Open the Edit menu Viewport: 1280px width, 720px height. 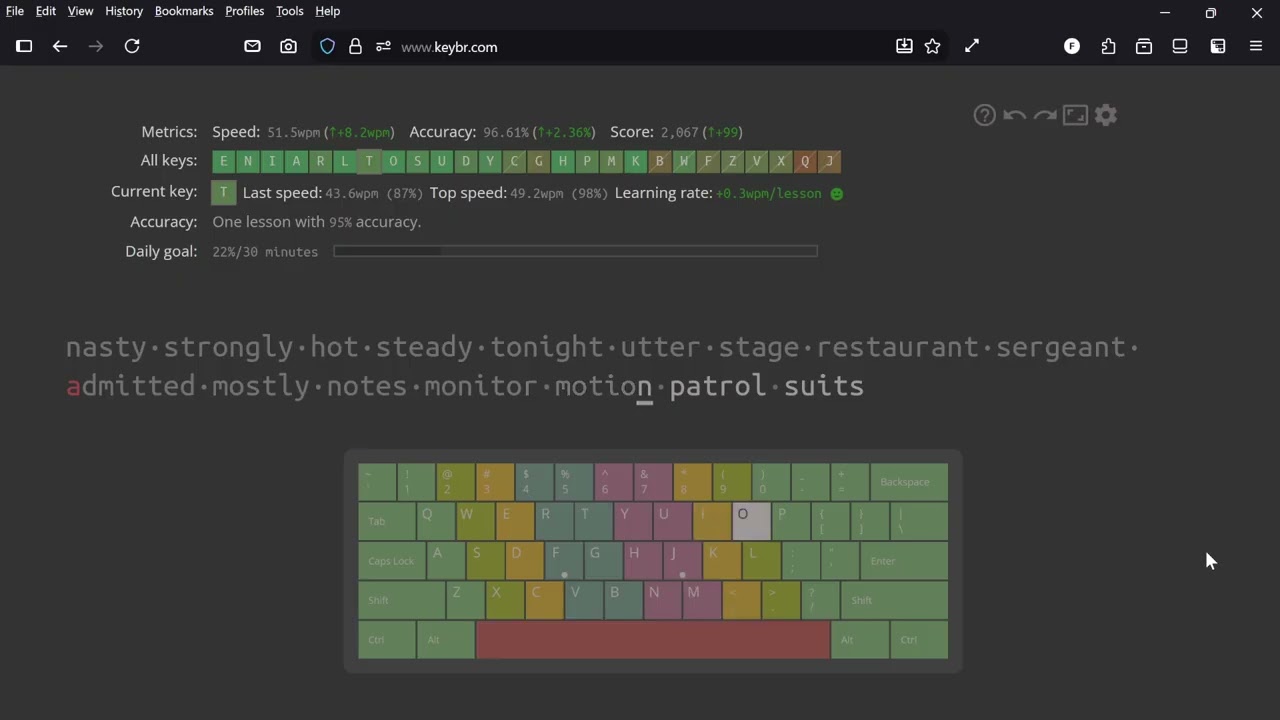point(46,11)
